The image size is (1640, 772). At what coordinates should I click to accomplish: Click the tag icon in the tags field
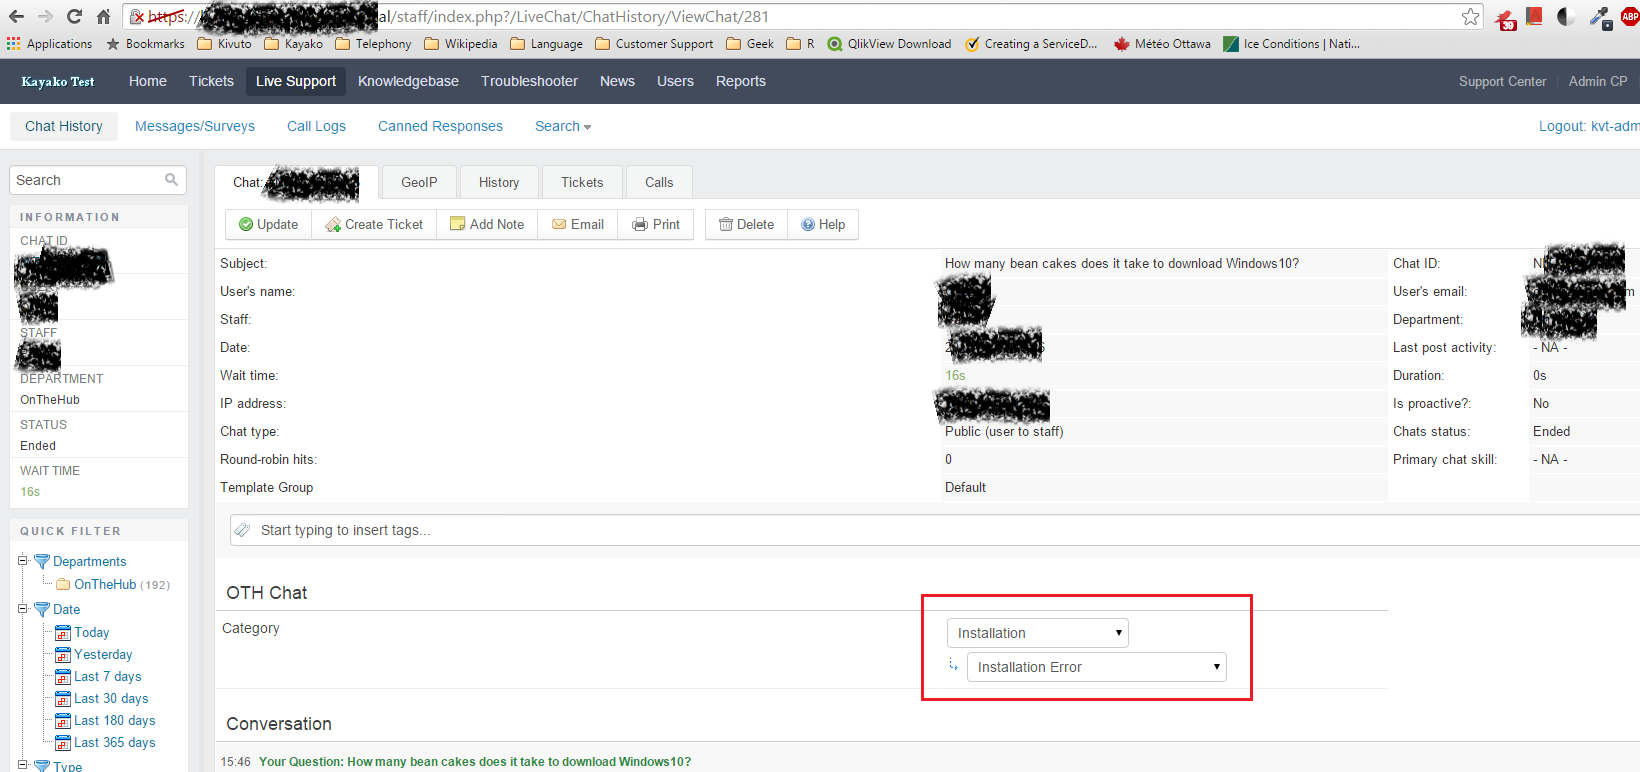(243, 530)
